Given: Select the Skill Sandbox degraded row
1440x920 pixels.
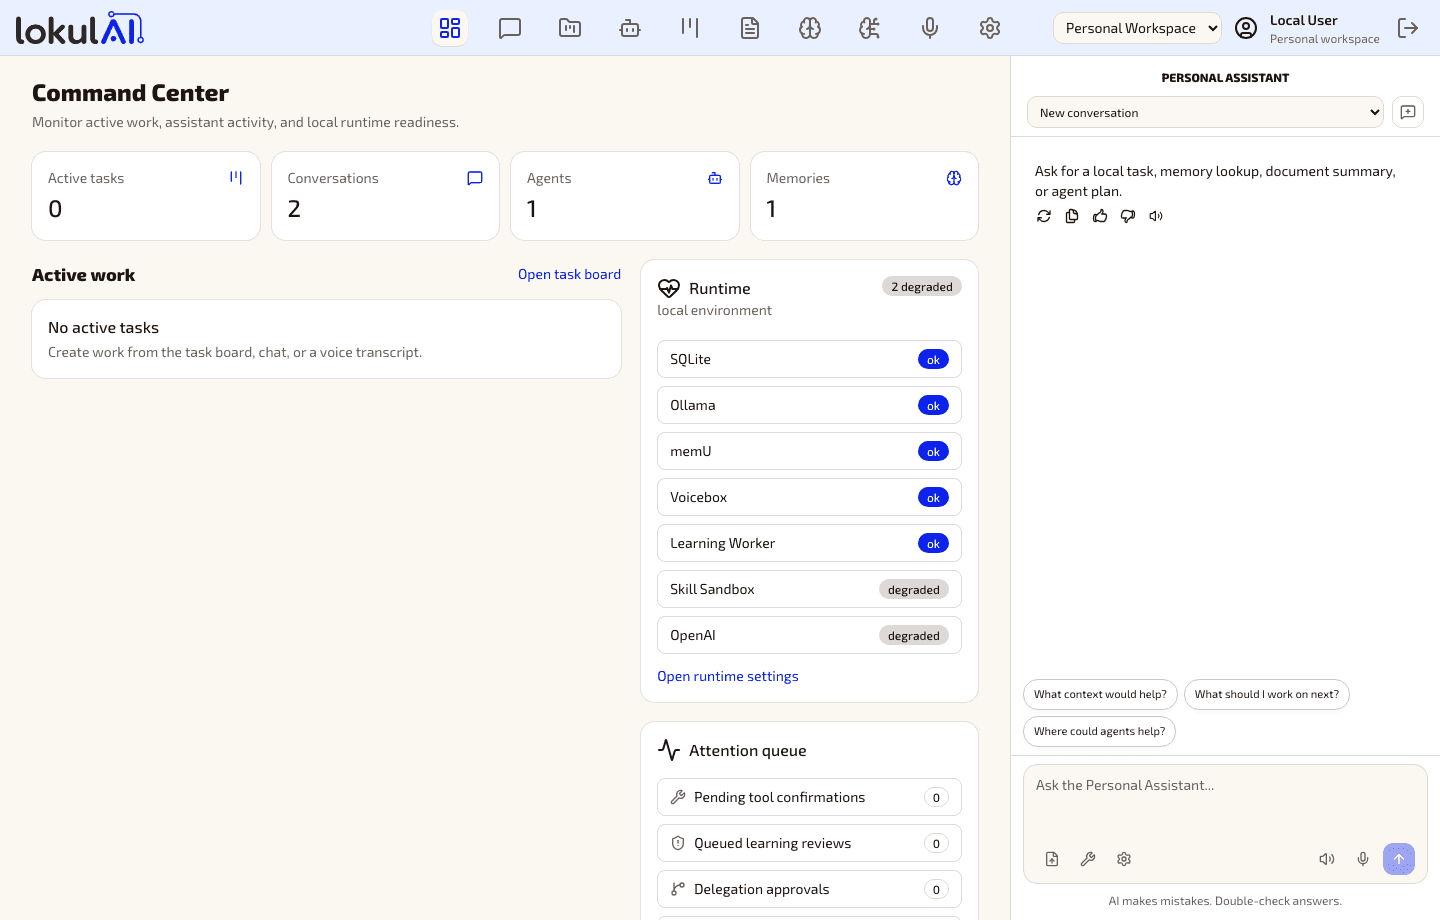Looking at the screenshot, I should pos(809,589).
